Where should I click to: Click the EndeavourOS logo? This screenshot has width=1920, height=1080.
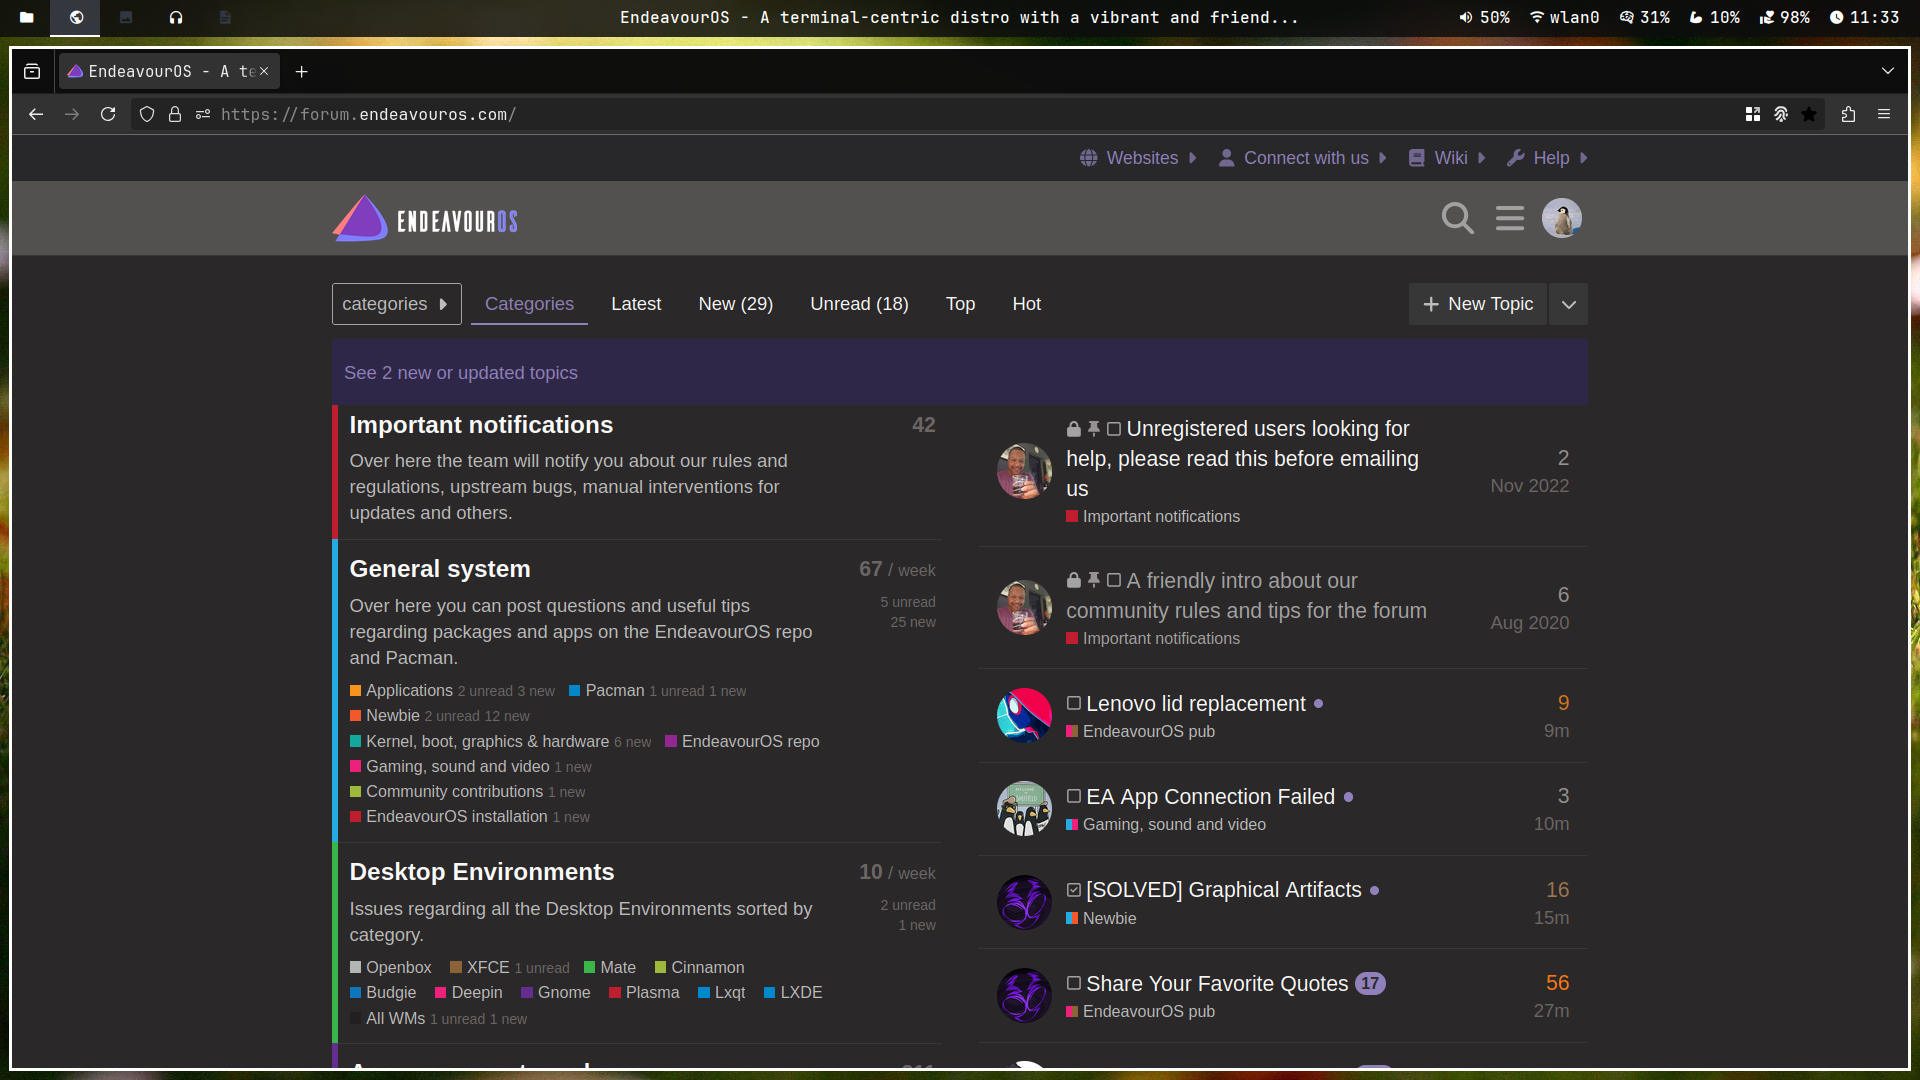(x=425, y=218)
